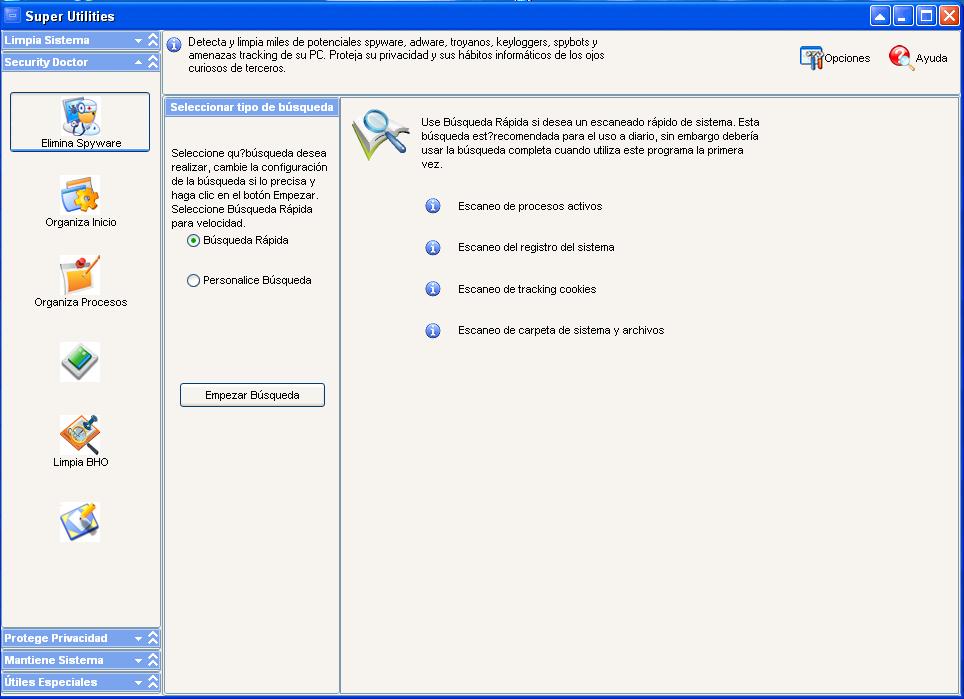Close the Super Utilities window
This screenshot has width=964, height=699.
coord(949,16)
